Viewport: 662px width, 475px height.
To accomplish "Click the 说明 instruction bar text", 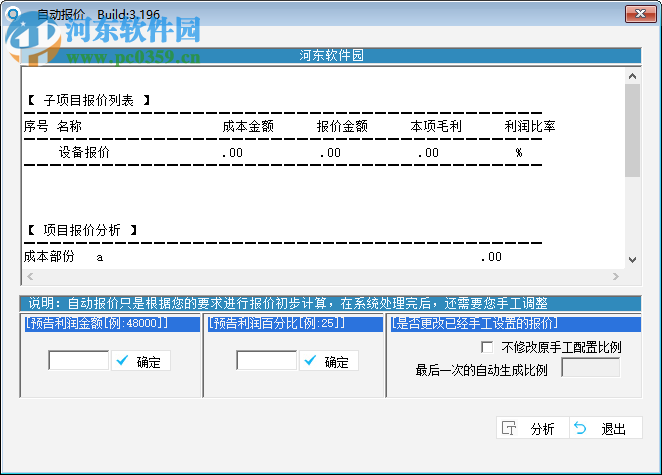I will click(x=288, y=303).
